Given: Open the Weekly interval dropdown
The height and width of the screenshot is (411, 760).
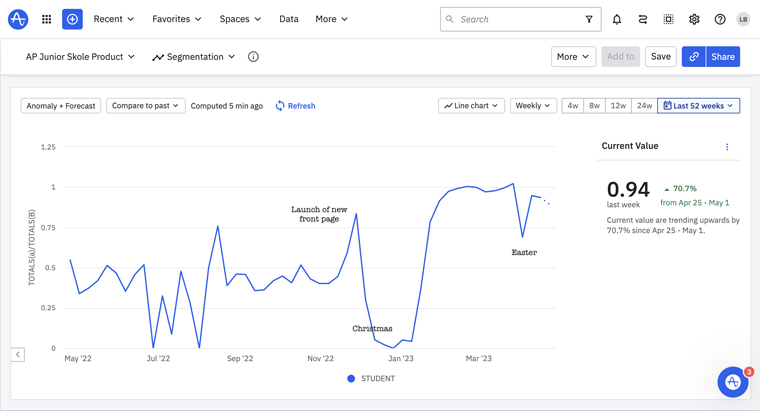Looking at the screenshot, I should pyautogui.click(x=533, y=106).
